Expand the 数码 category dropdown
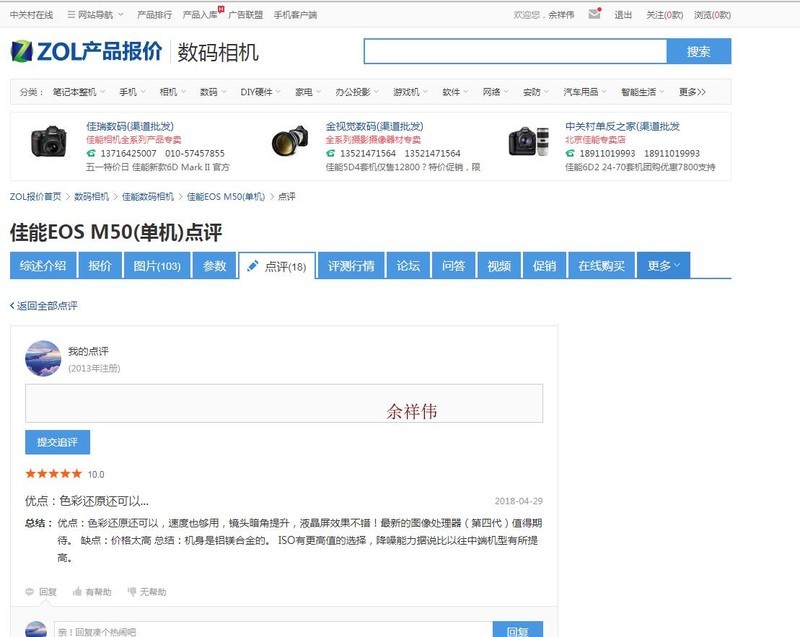This screenshot has height=637, width=800. tap(213, 92)
